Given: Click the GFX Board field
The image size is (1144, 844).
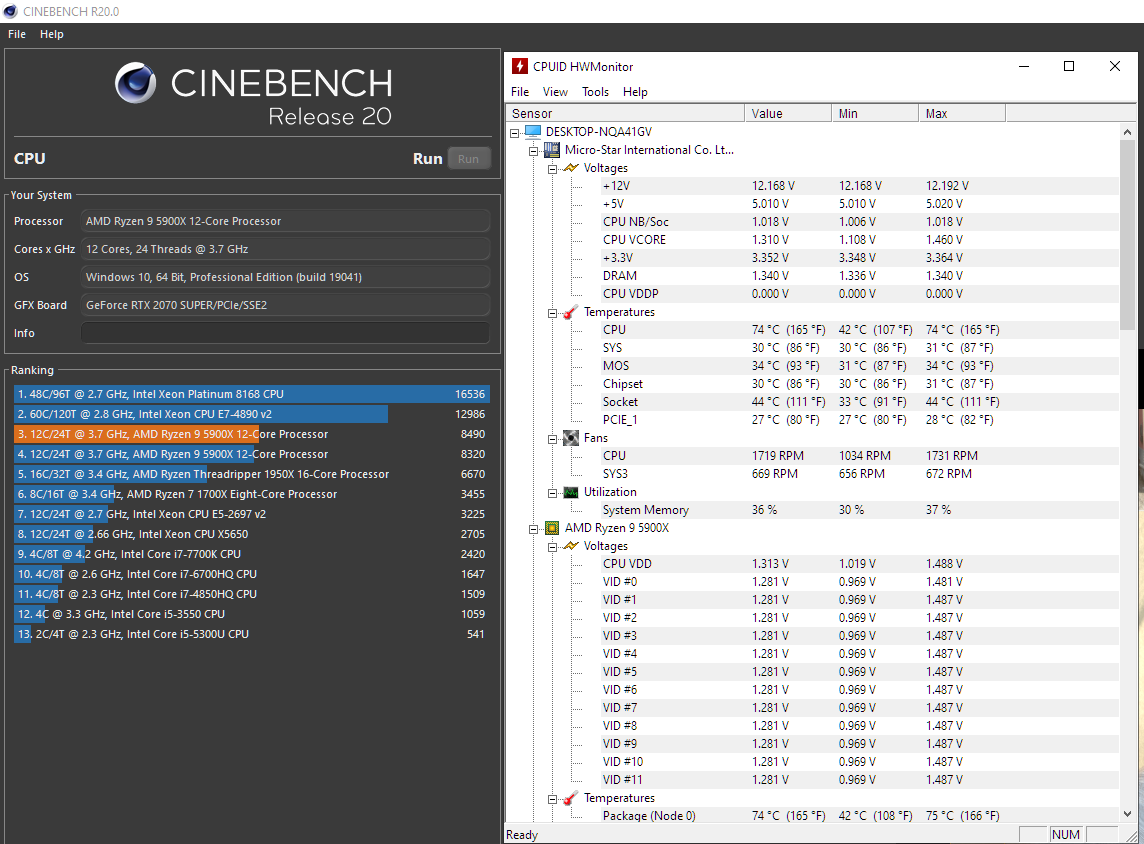Looking at the screenshot, I should 285,305.
